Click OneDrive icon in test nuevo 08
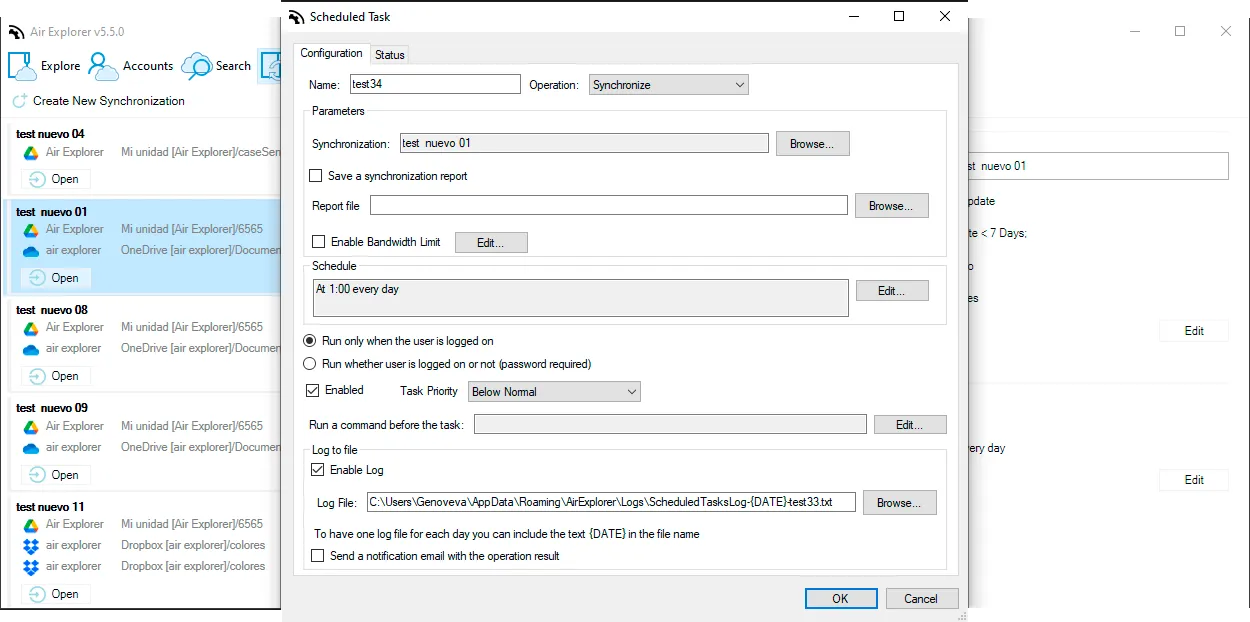Screen dimensions: 1250x622 click(31, 349)
